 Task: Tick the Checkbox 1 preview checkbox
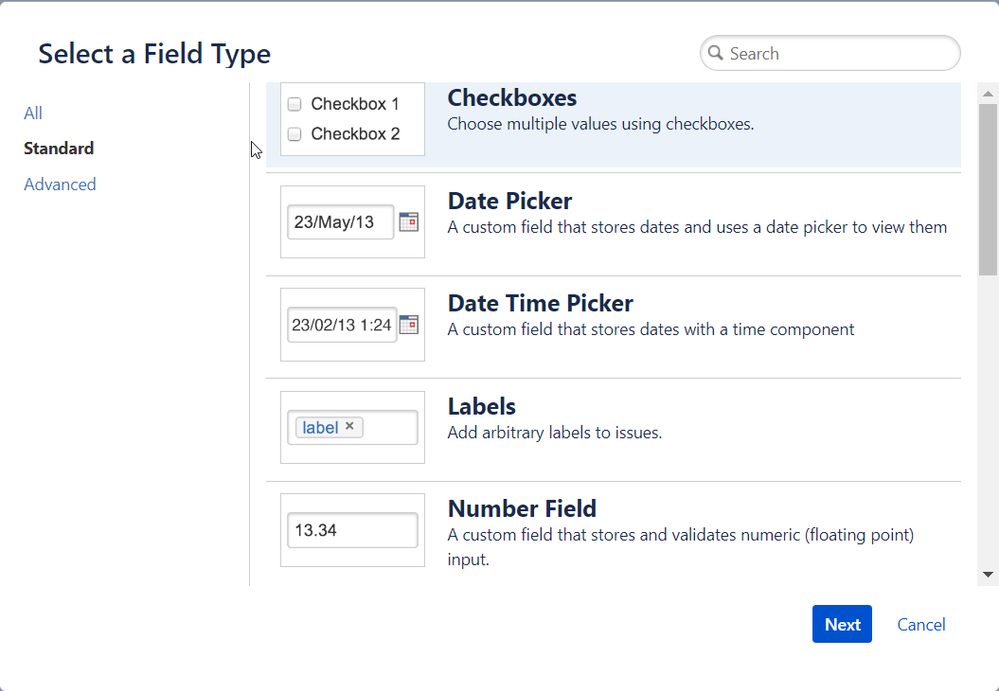tap(294, 104)
